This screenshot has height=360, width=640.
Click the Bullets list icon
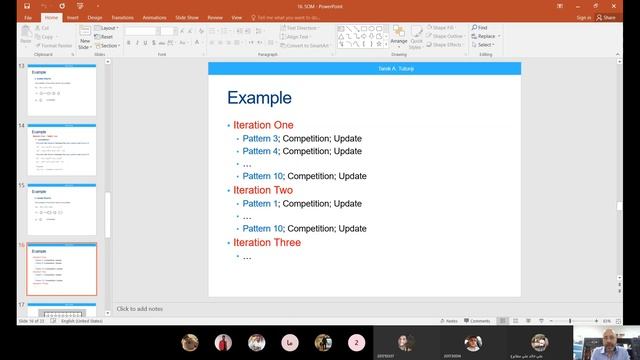click(213, 31)
